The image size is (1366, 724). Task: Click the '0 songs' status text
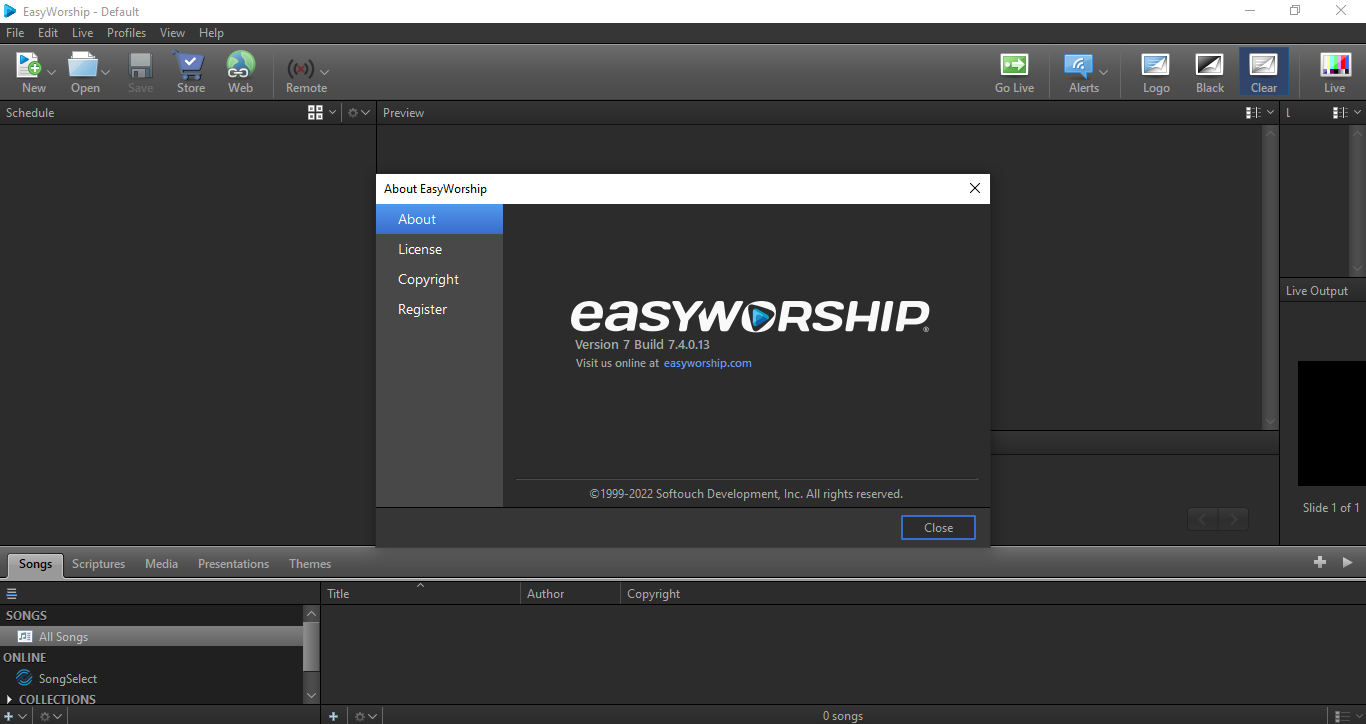[x=843, y=716]
